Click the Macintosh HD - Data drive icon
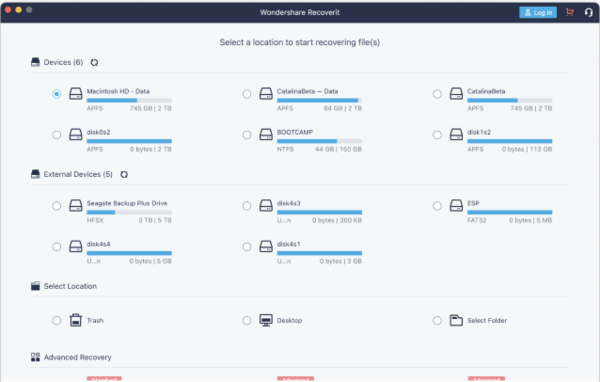The width and height of the screenshot is (600, 382). point(76,93)
